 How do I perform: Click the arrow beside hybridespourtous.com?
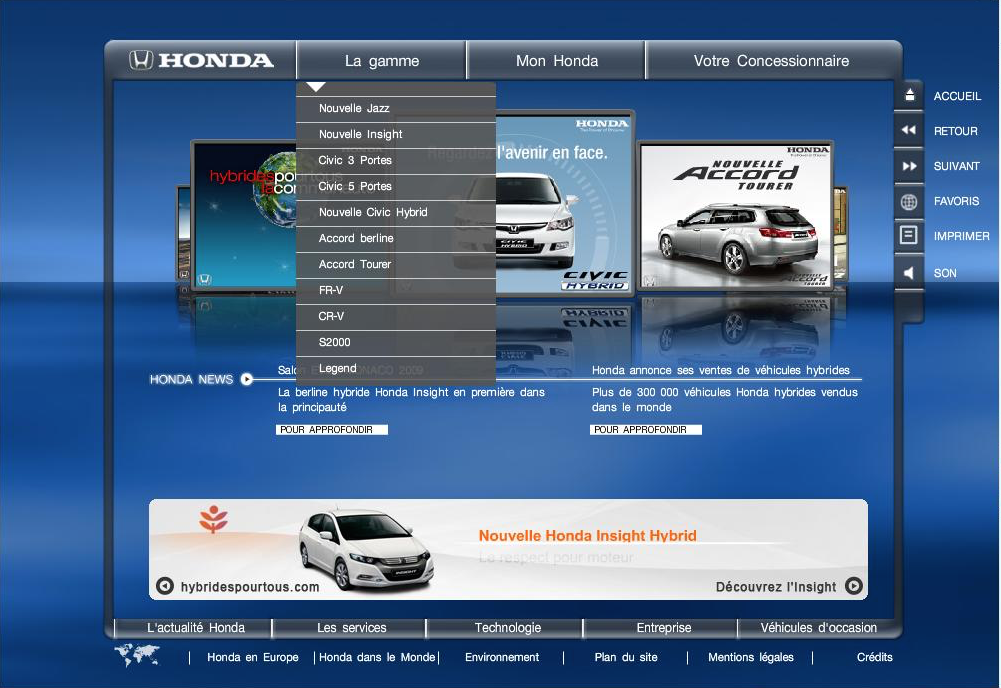pos(165,586)
